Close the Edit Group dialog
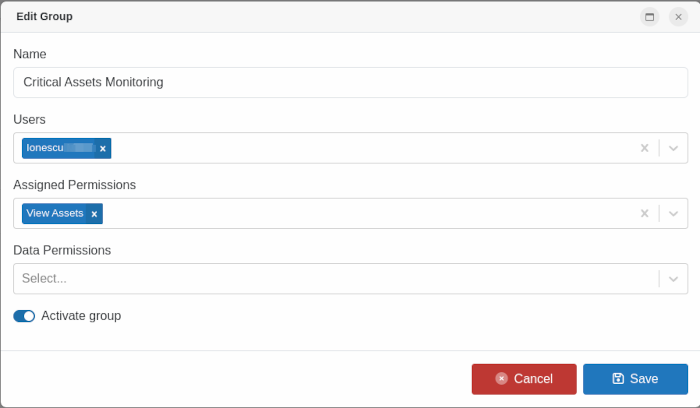This screenshot has height=408, width=700. pos(678,17)
